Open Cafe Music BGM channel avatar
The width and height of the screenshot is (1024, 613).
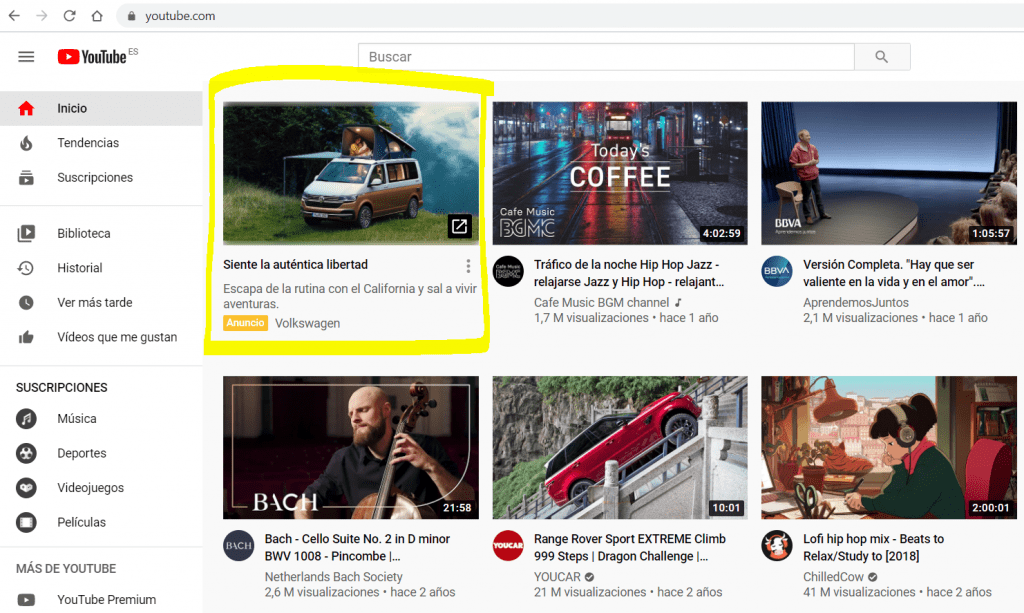pyautogui.click(x=508, y=272)
